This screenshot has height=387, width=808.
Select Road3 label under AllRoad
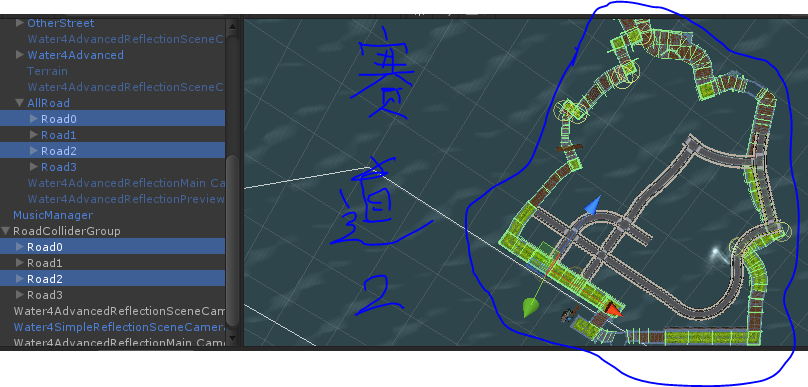pos(59,167)
